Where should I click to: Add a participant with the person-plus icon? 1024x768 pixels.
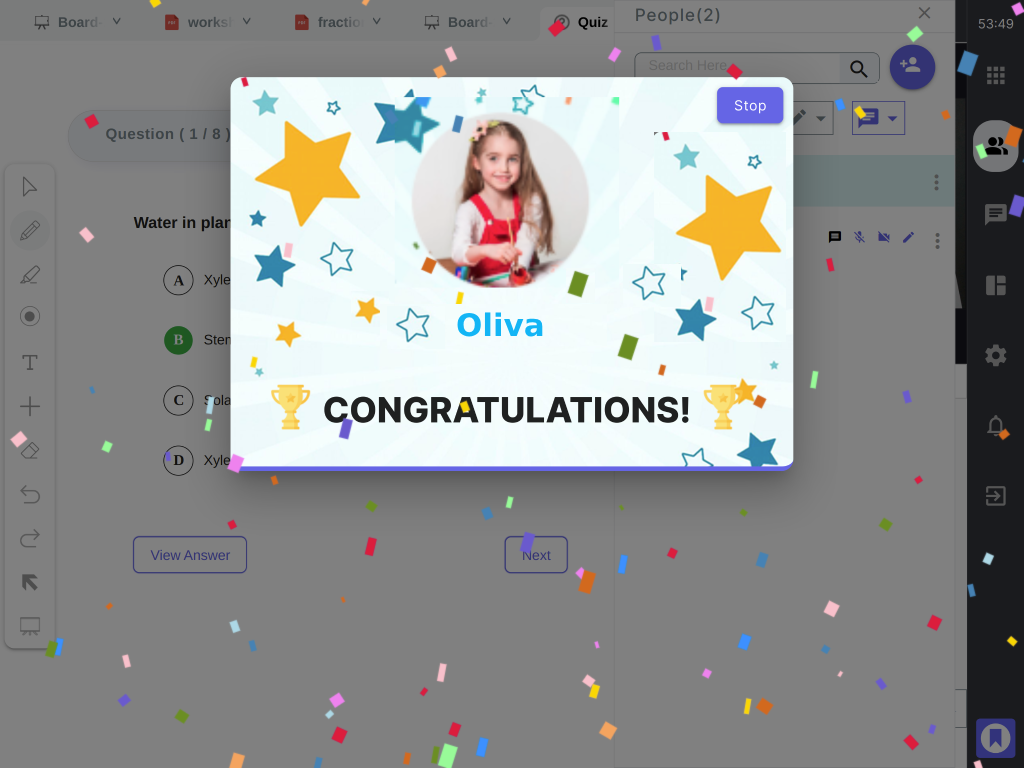[x=912, y=67]
